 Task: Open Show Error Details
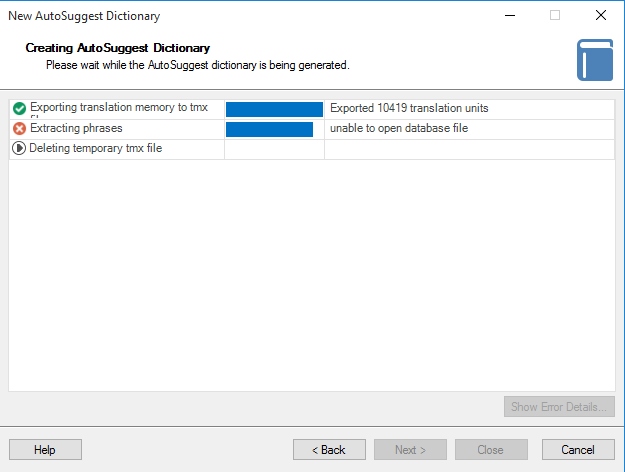coord(559,407)
